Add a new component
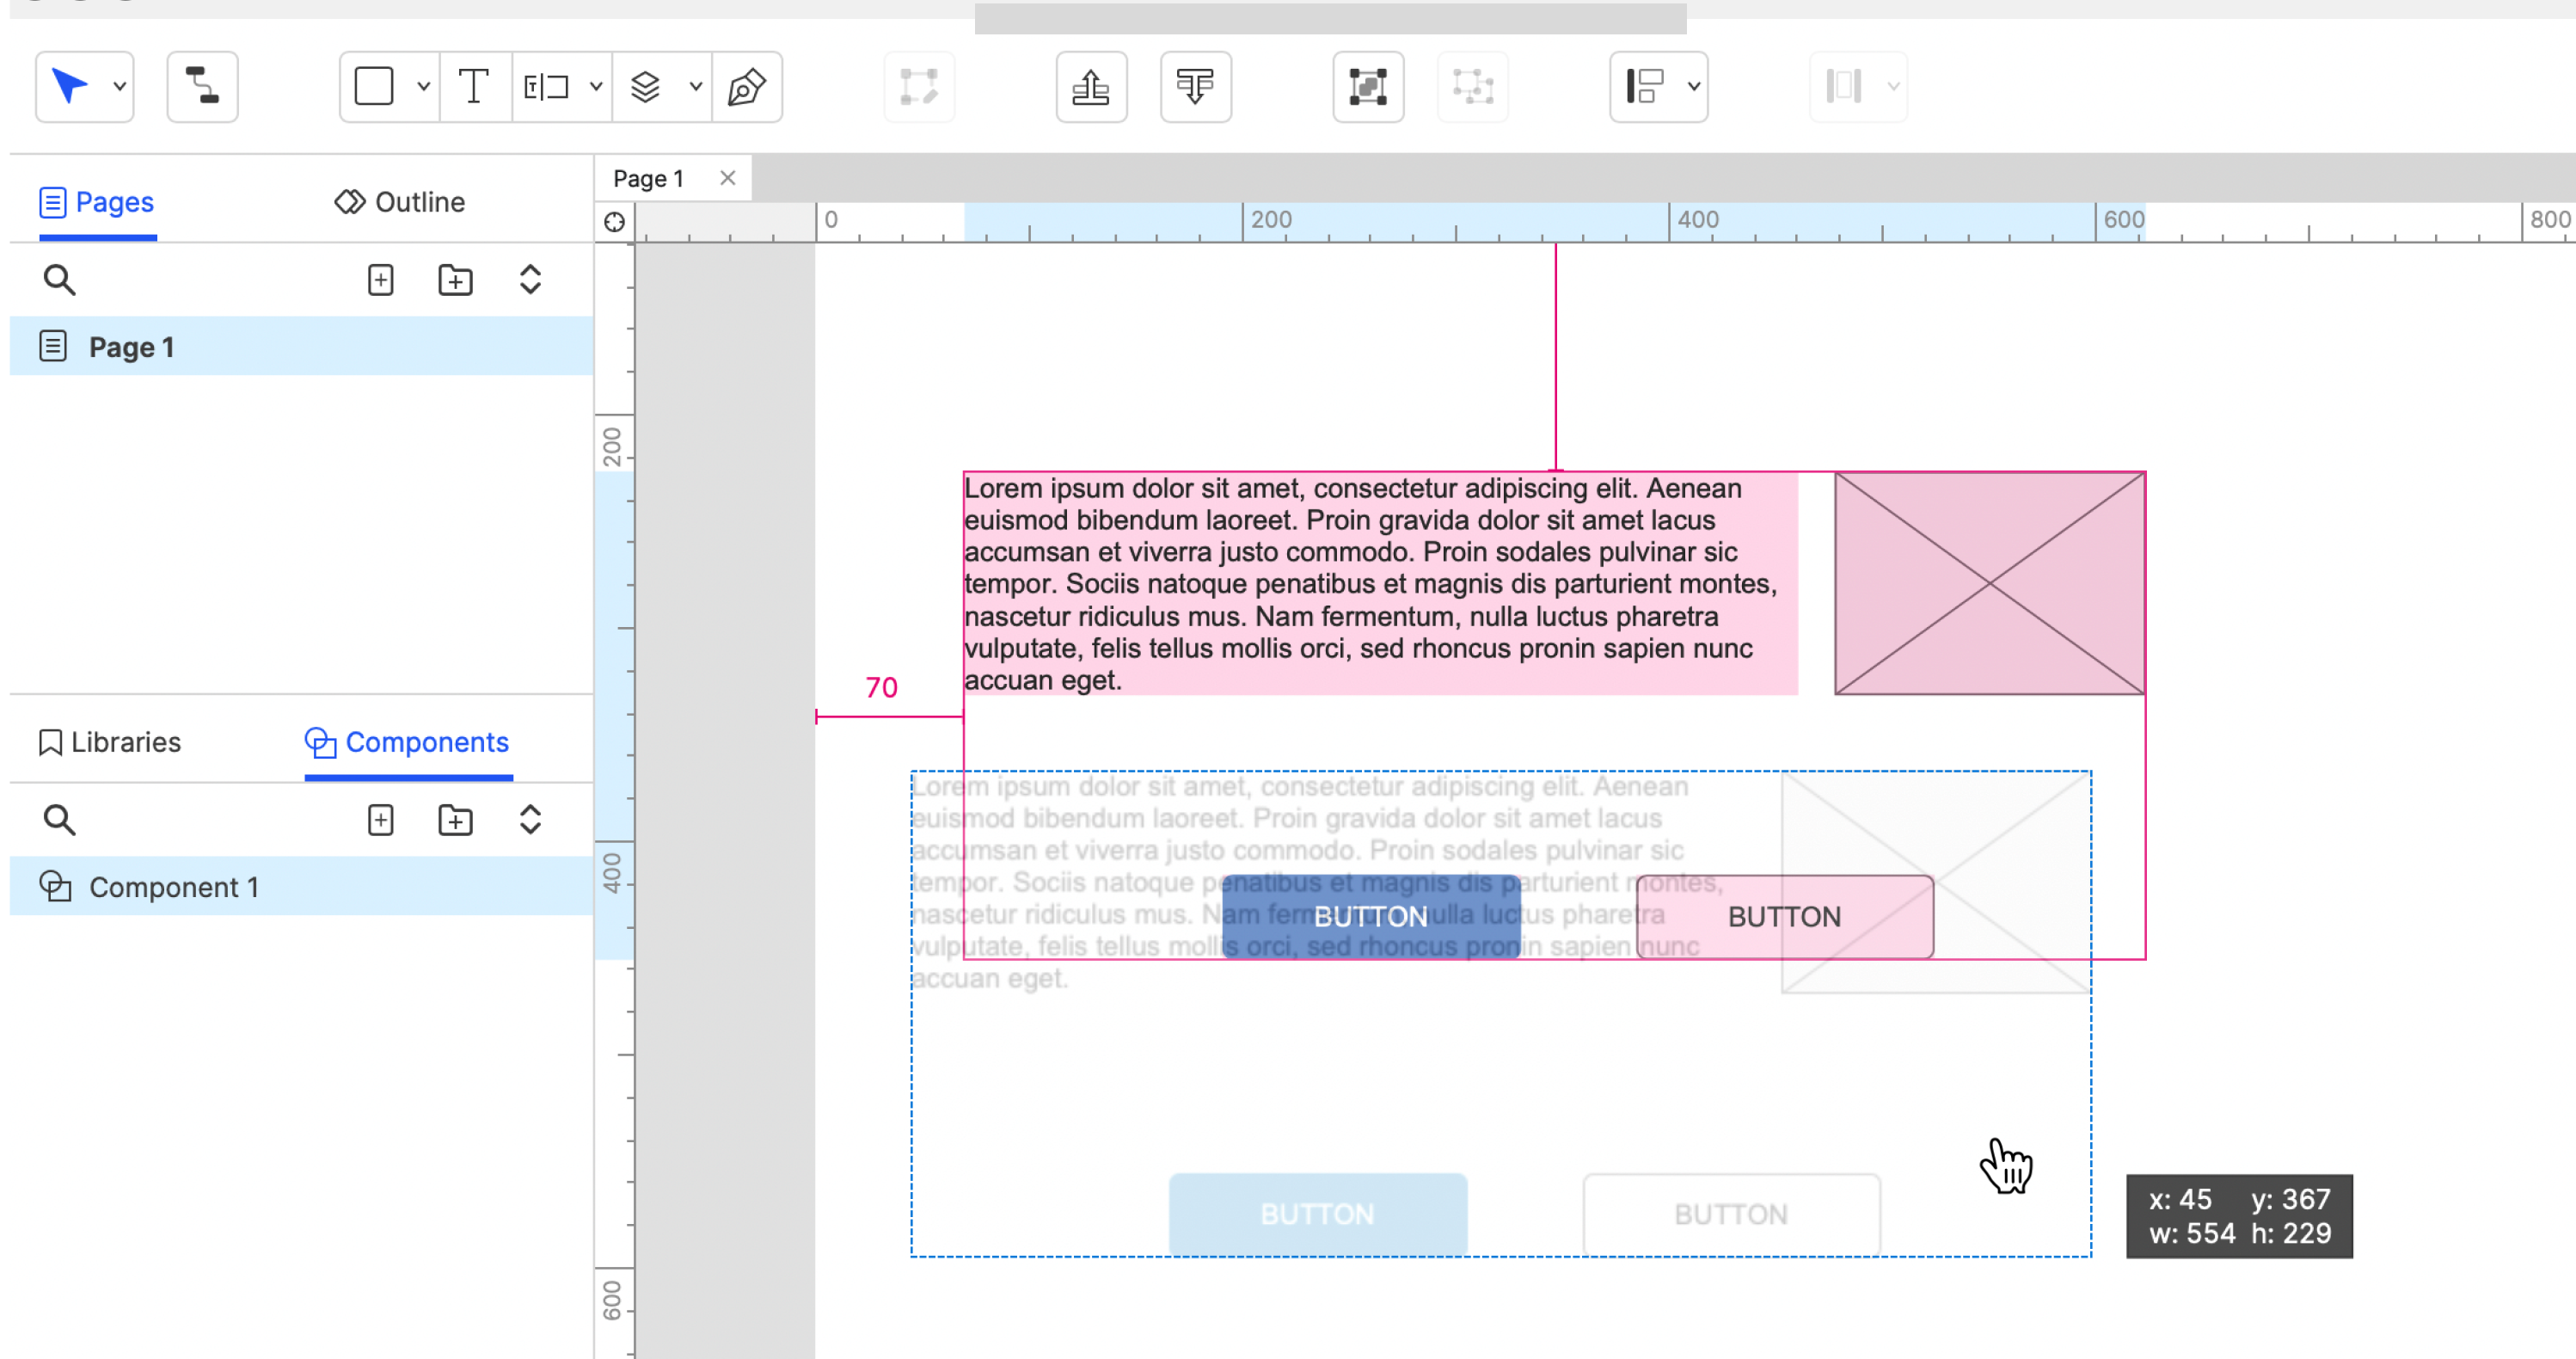This screenshot has width=2576, height=1359. tap(381, 821)
